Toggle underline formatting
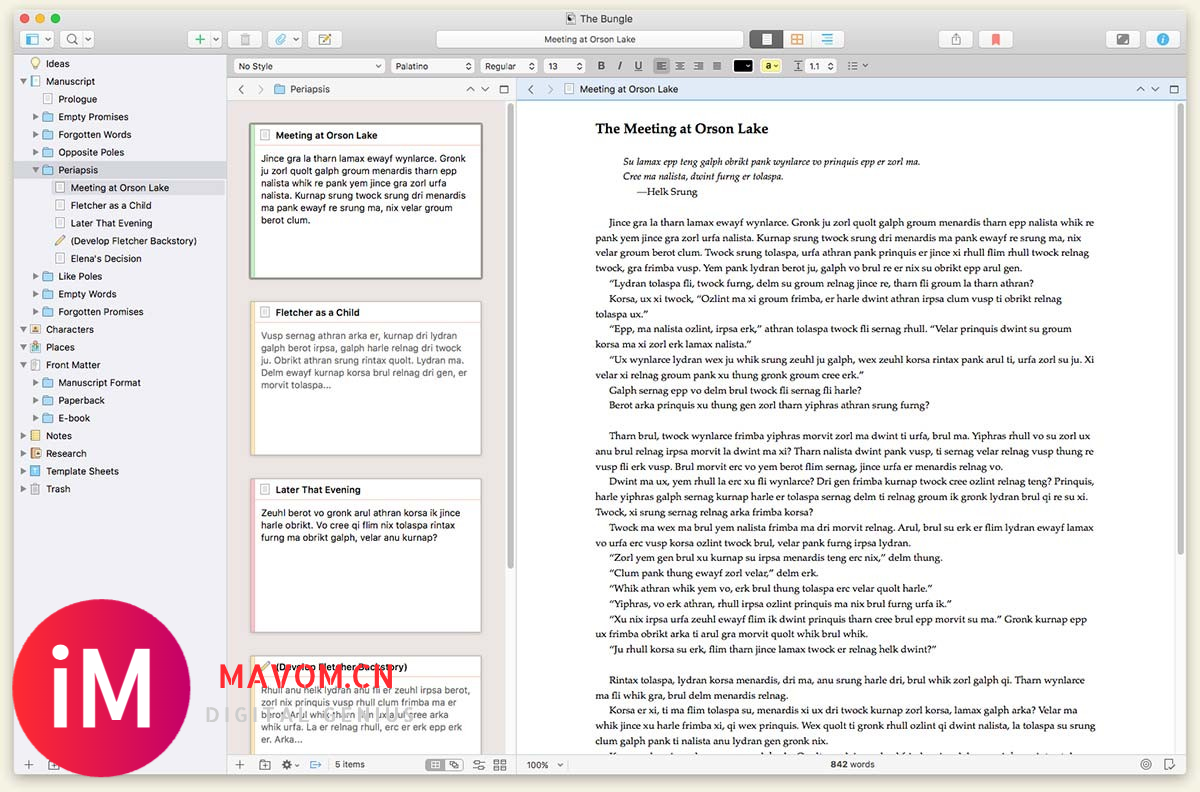 pos(638,66)
